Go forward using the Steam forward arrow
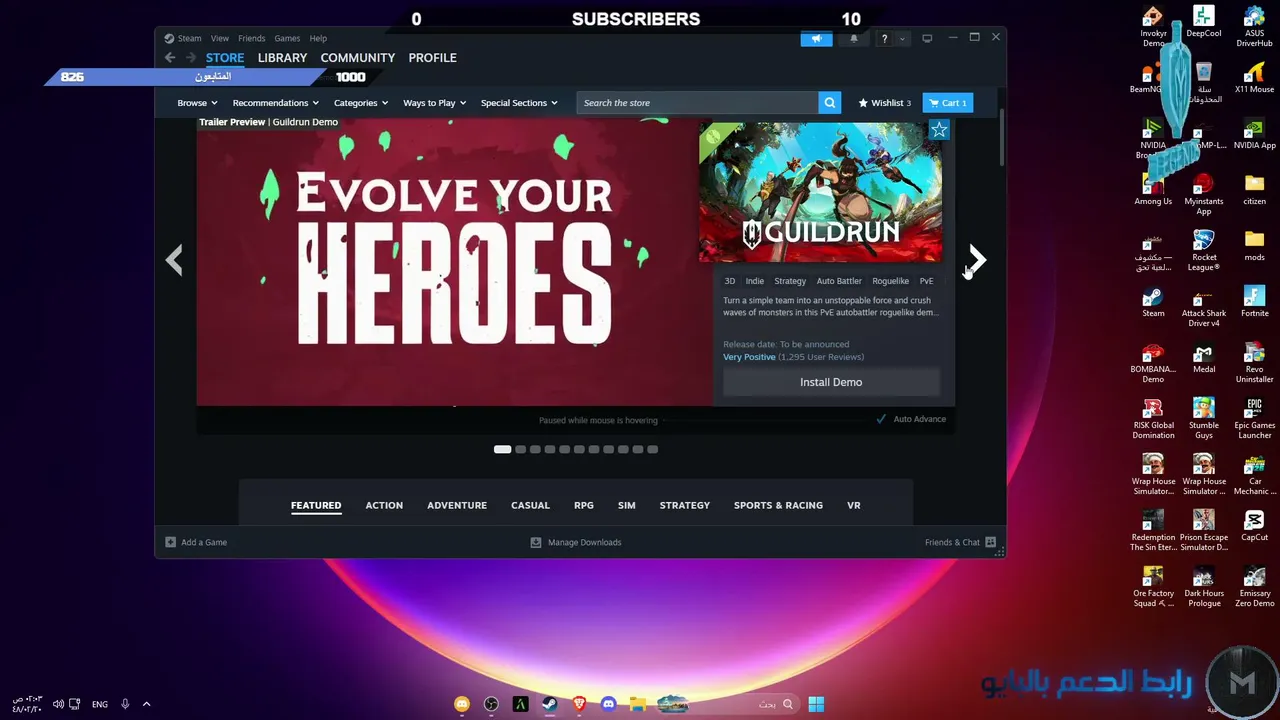This screenshot has height=720, width=1280. 191,58
